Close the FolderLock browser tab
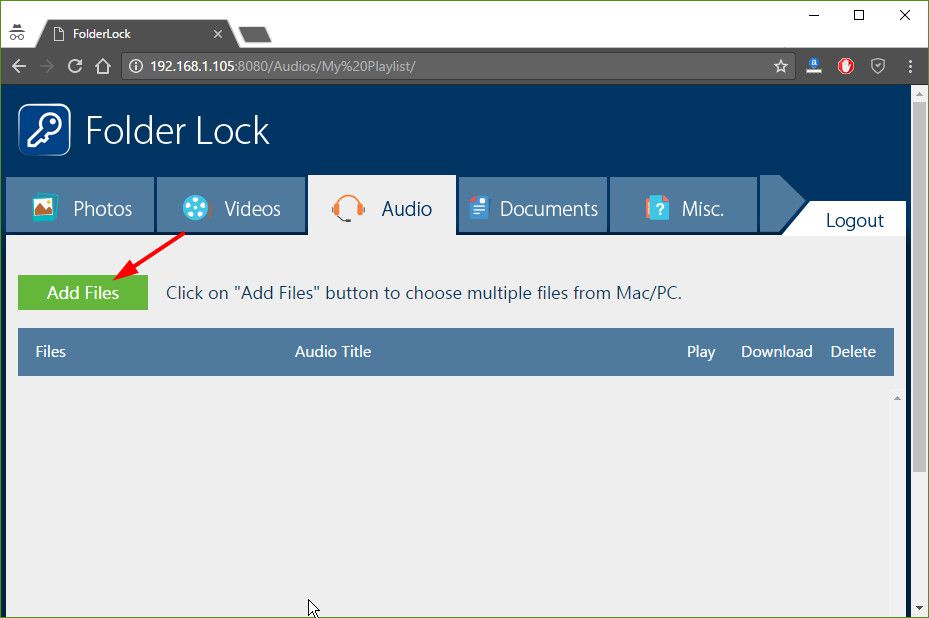929x618 pixels. click(x=217, y=34)
